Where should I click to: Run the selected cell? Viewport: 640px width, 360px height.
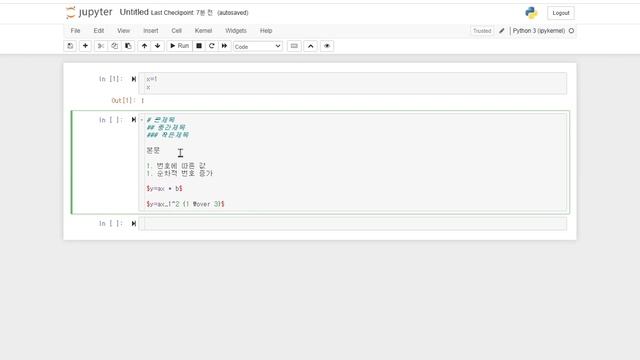[x=179, y=46]
